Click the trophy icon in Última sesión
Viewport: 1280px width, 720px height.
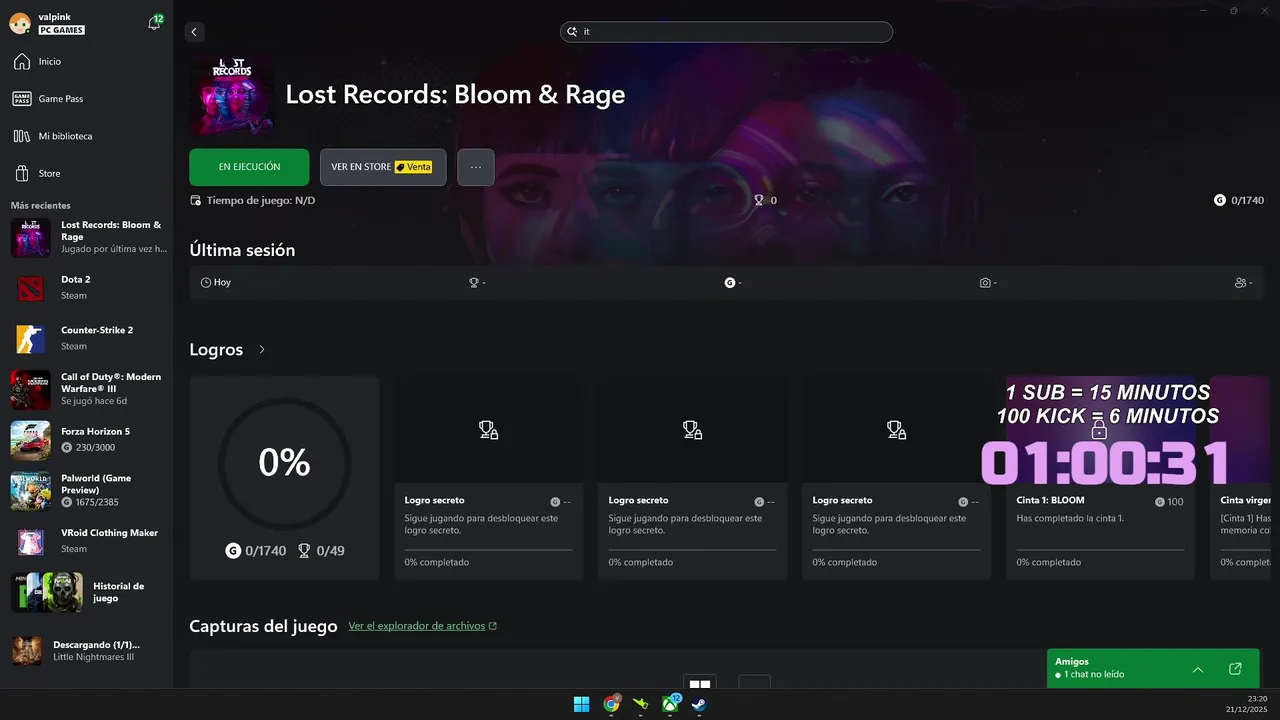click(x=474, y=283)
